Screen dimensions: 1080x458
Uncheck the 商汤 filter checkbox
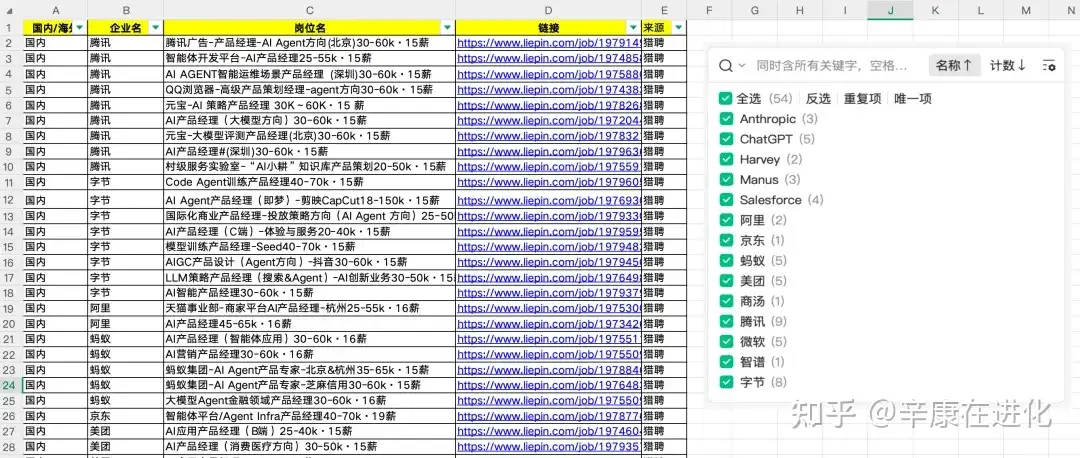click(x=725, y=301)
